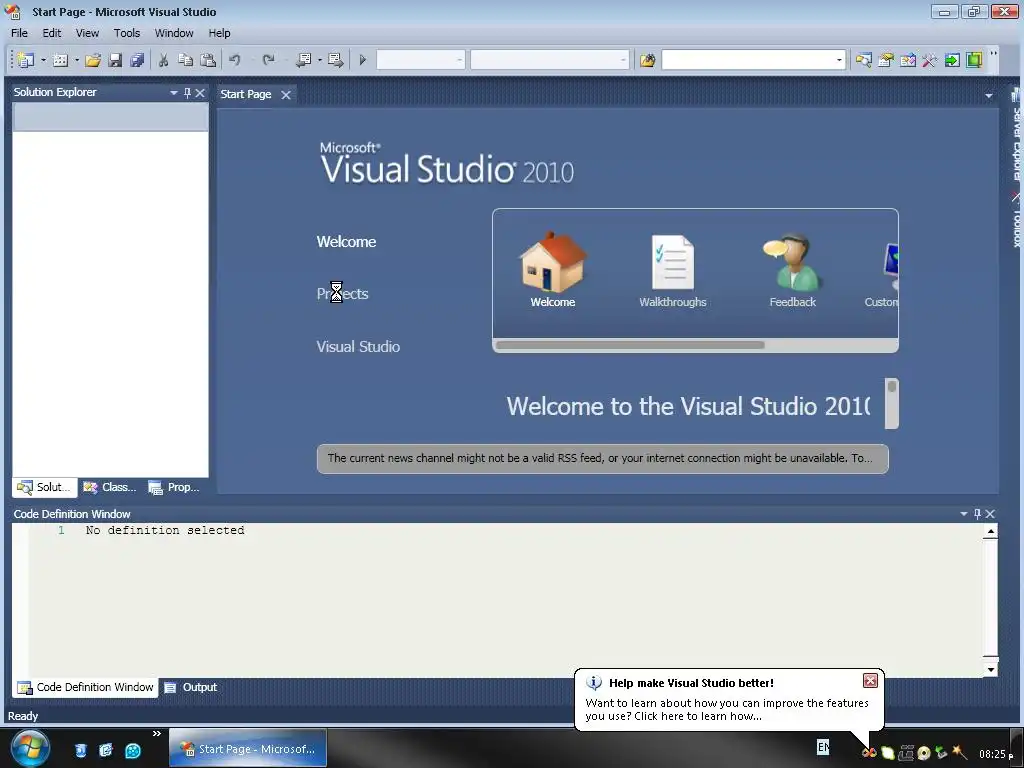Click the Cut scissors icon
The image size is (1024, 768).
tap(163, 60)
